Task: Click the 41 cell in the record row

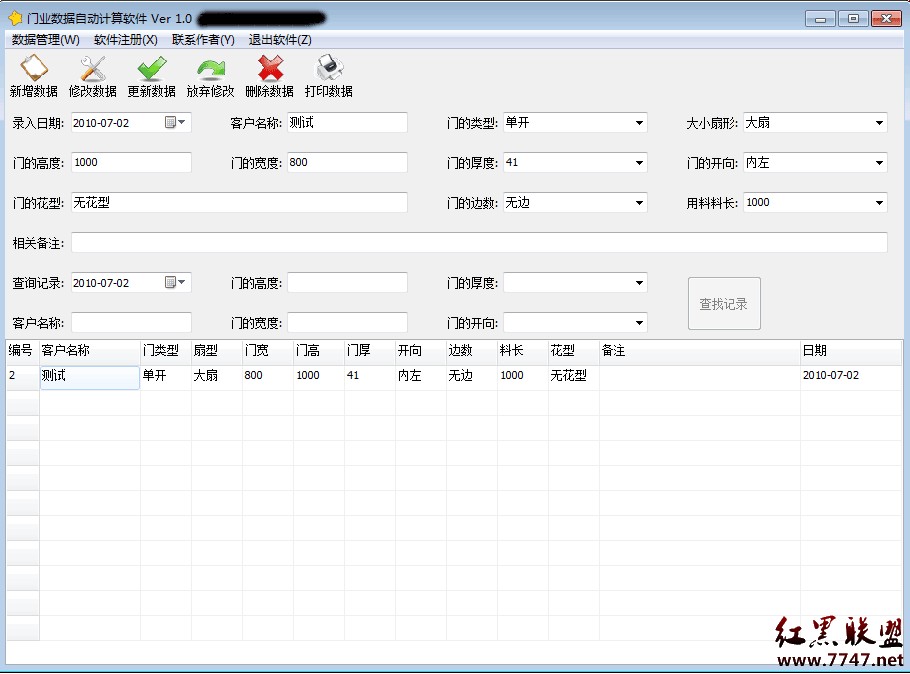Action: tap(370, 377)
